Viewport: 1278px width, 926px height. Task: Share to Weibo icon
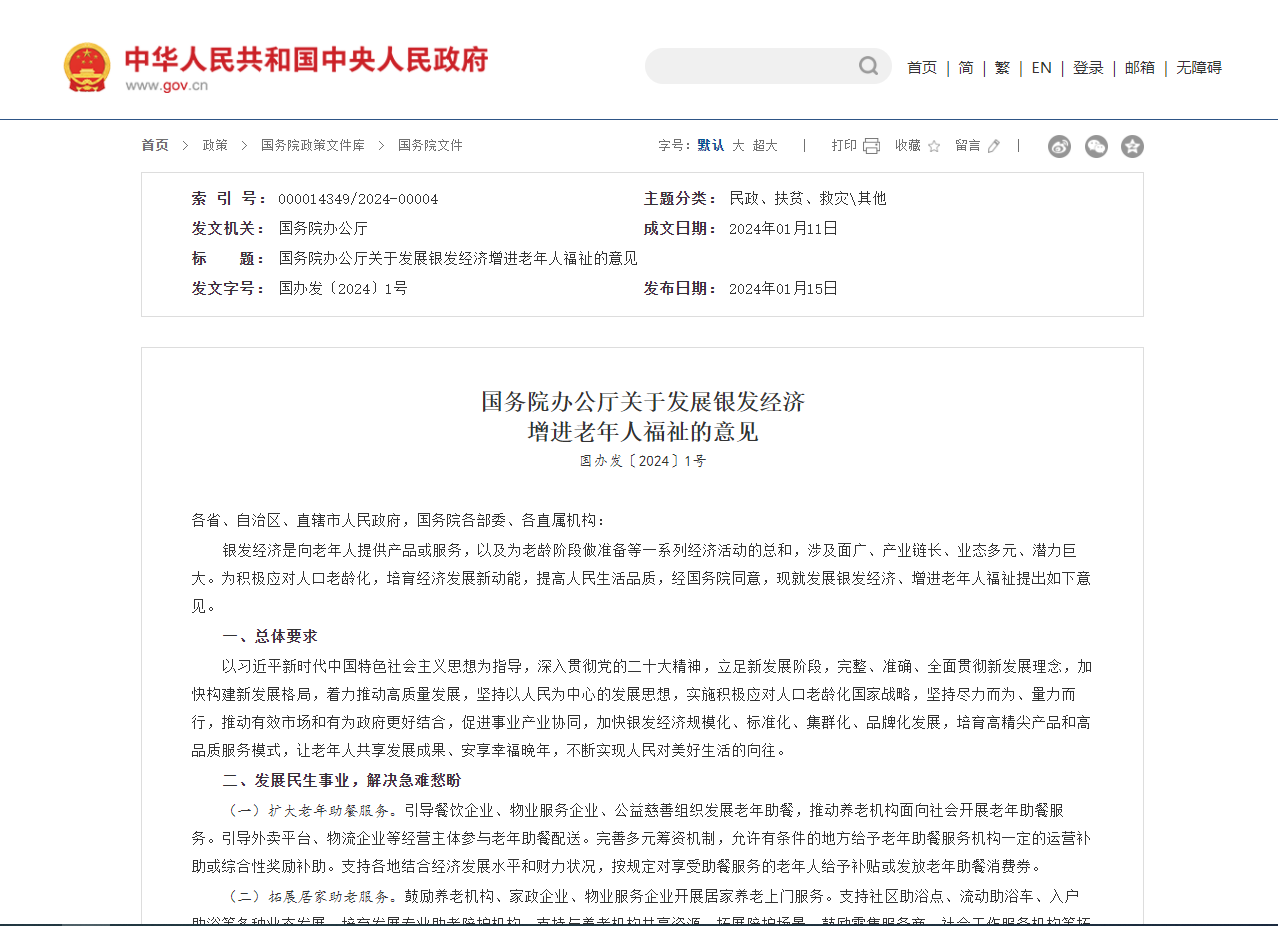[x=1059, y=147]
